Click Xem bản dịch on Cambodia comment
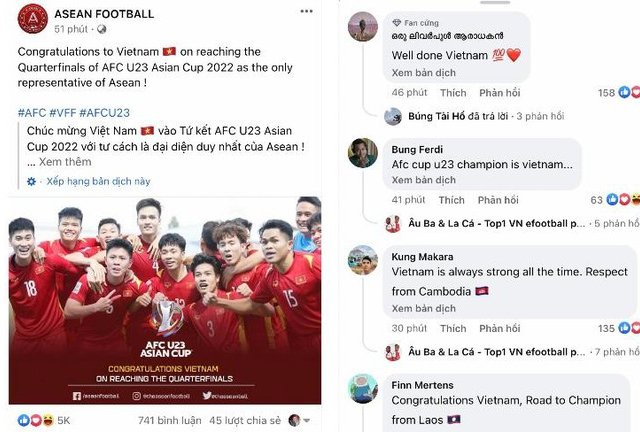 [x=423, y=309]
